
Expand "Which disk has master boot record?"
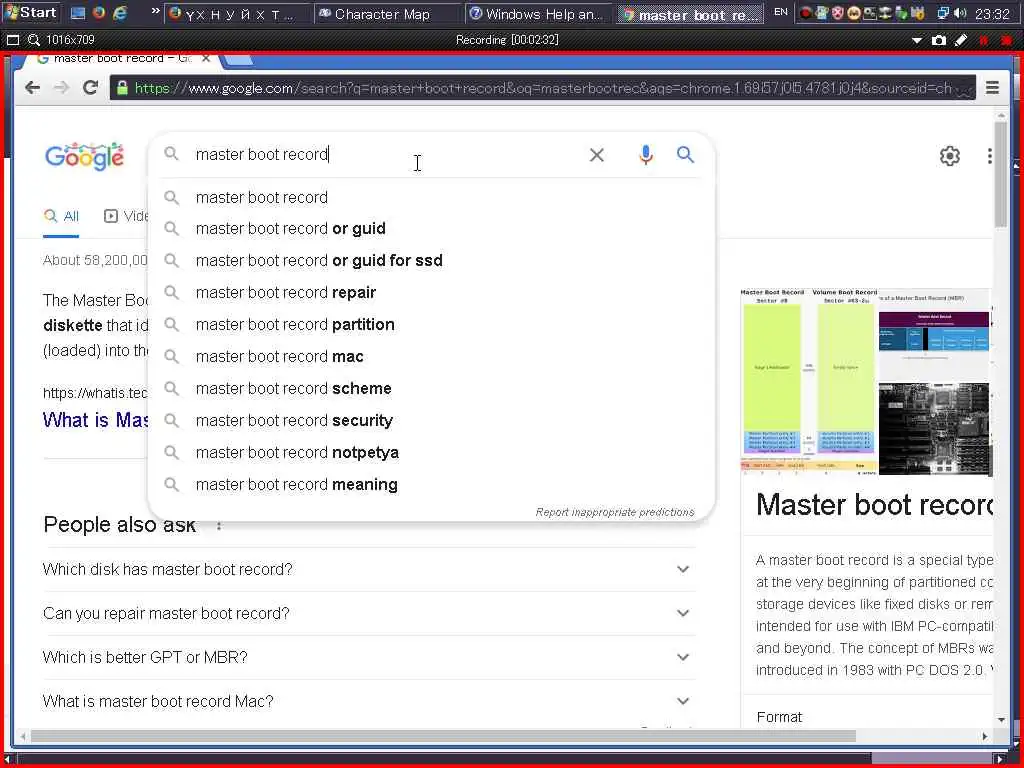(369, 569)
